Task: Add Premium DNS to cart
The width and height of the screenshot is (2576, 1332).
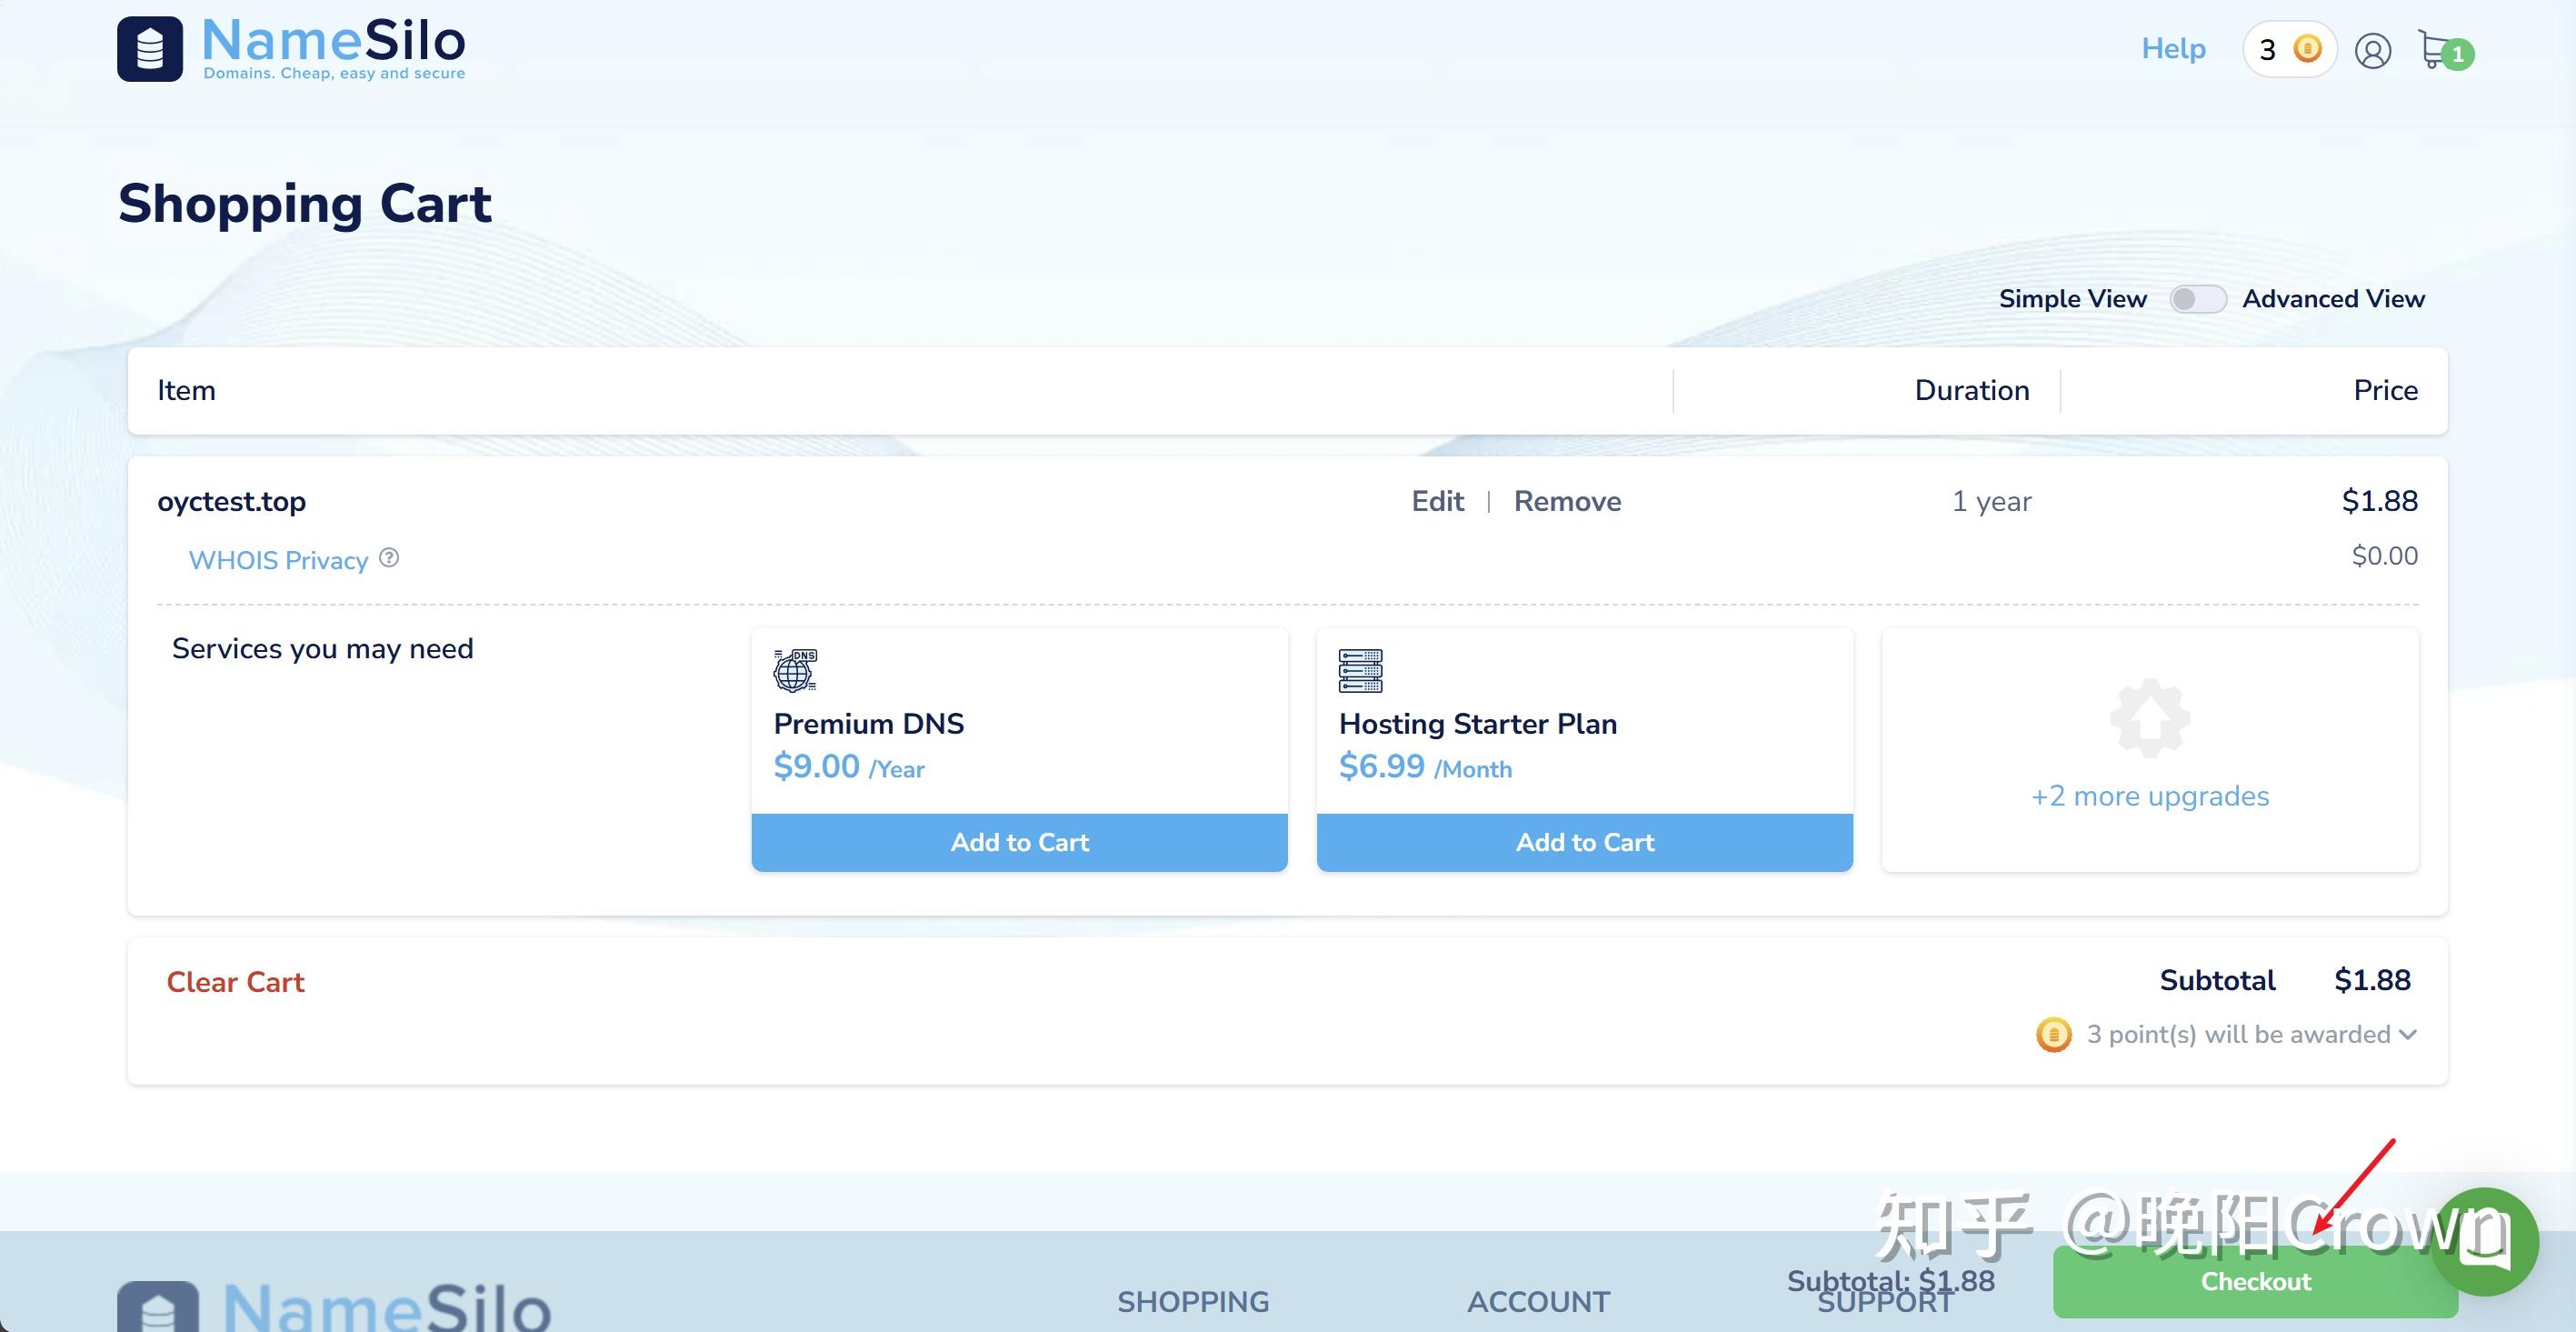Action: [x=1019, y=842]
